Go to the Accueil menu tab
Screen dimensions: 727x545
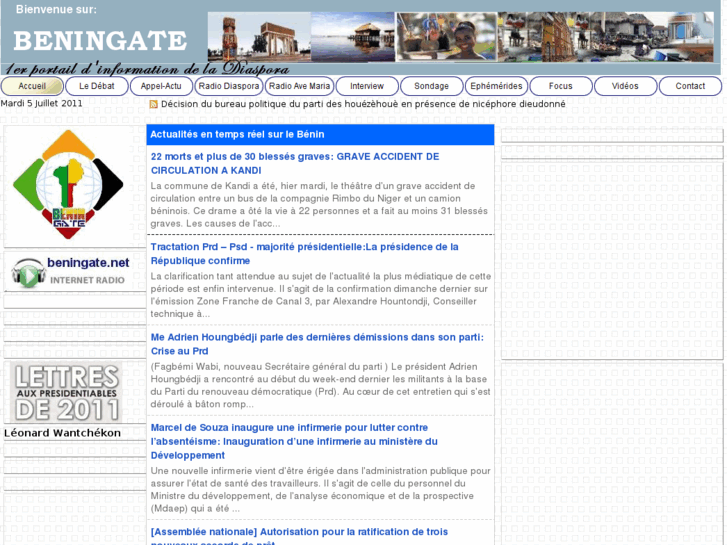pos(32,86)
